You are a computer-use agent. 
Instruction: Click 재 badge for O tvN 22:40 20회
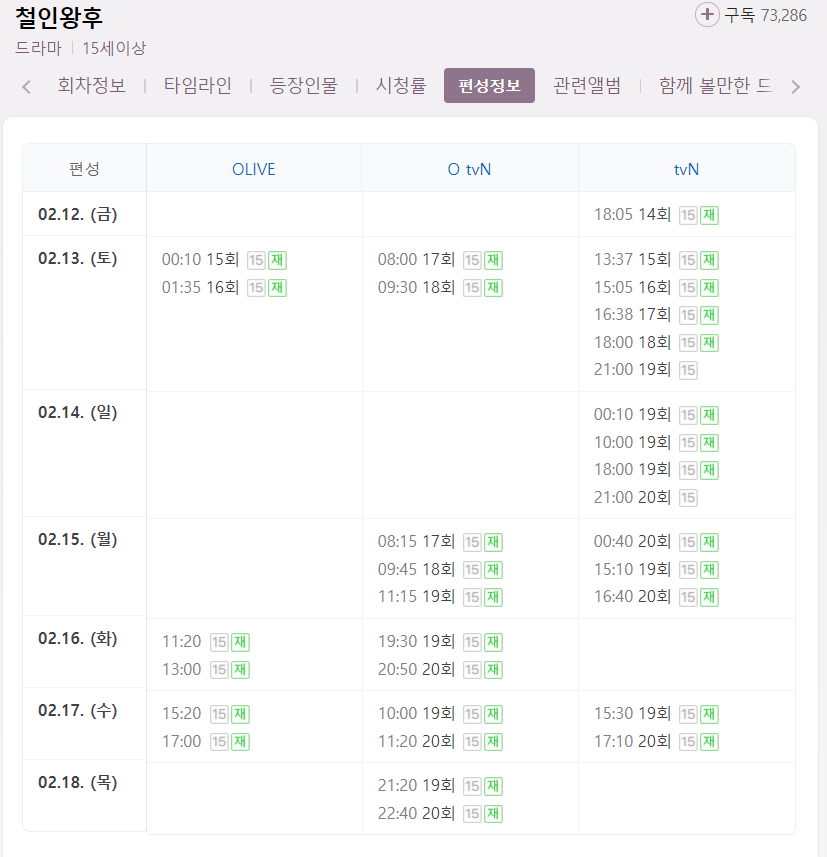493,814
